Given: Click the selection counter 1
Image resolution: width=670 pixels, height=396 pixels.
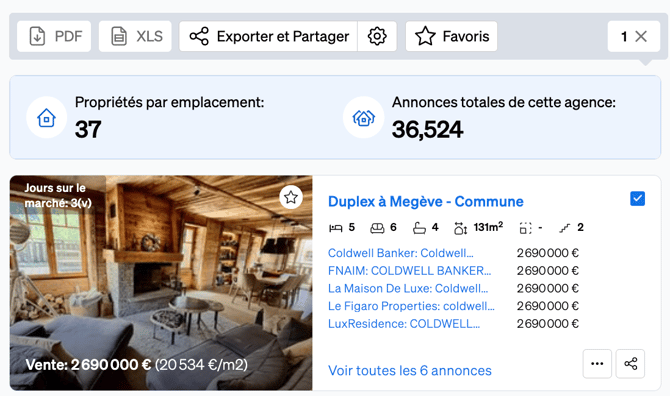Looking at the screenshot, I should [624, 36].
